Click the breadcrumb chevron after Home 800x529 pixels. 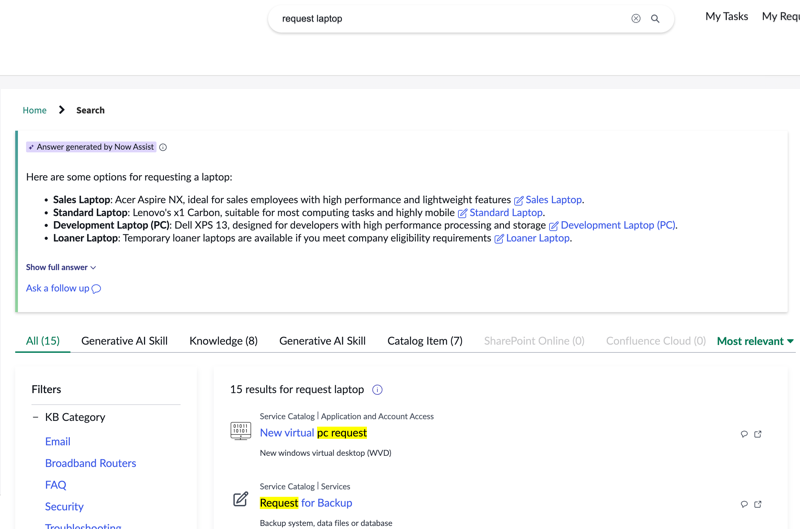[x=62, y=110]
